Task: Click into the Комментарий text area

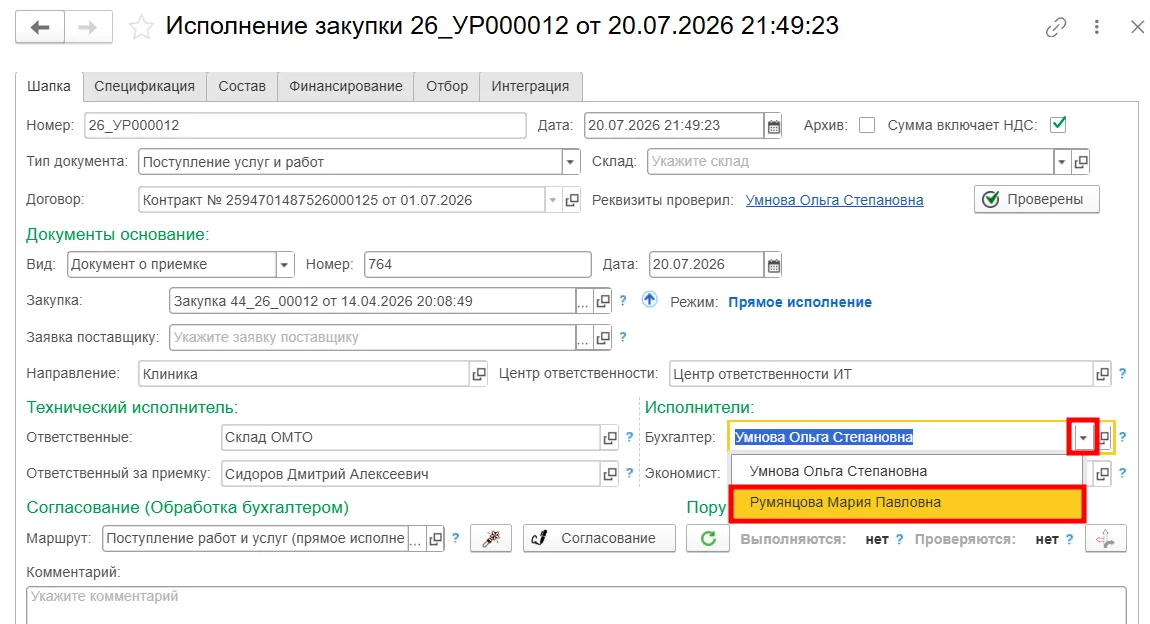Action: pos(576,605)
